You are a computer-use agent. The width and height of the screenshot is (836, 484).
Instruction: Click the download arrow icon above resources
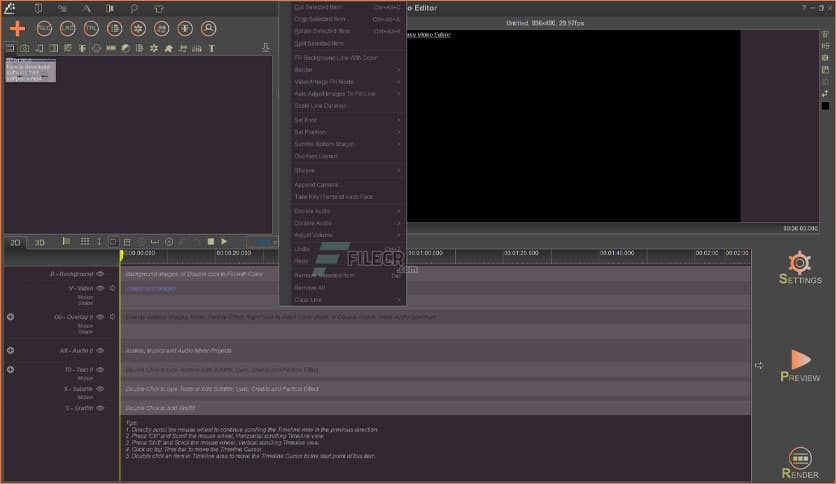266,48
